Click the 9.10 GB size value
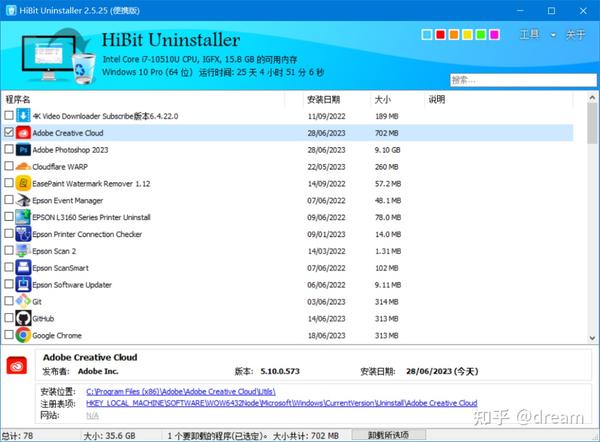 pyautogui.click(x=387, y=150)
